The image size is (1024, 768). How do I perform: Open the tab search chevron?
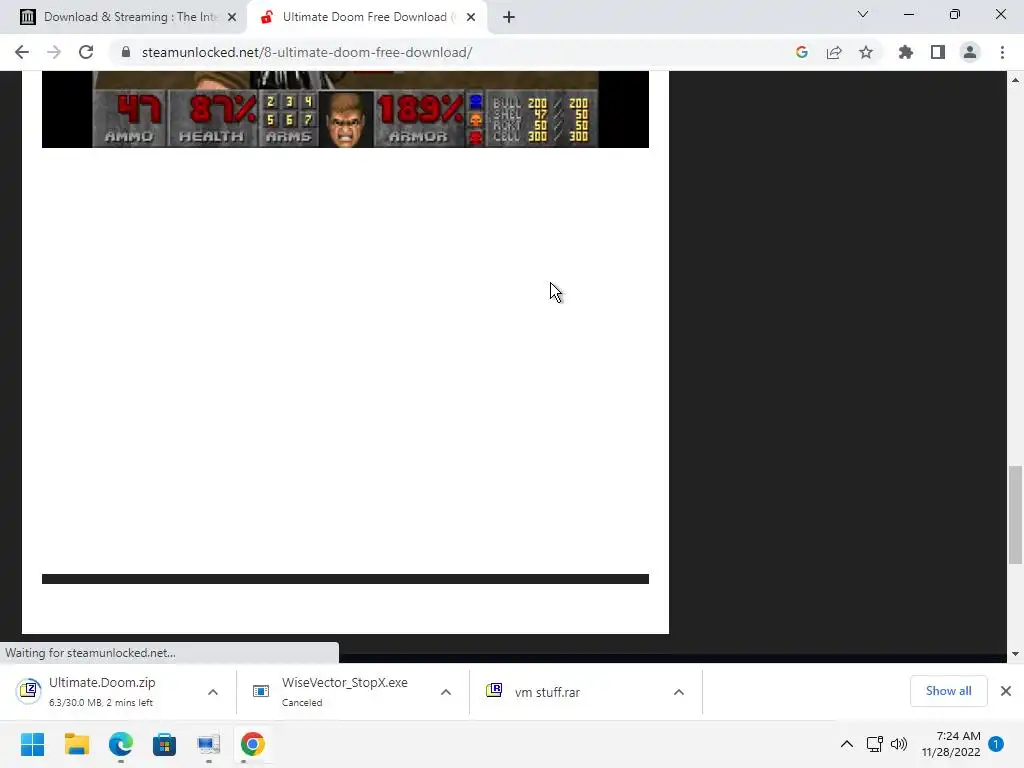(863, 14)
